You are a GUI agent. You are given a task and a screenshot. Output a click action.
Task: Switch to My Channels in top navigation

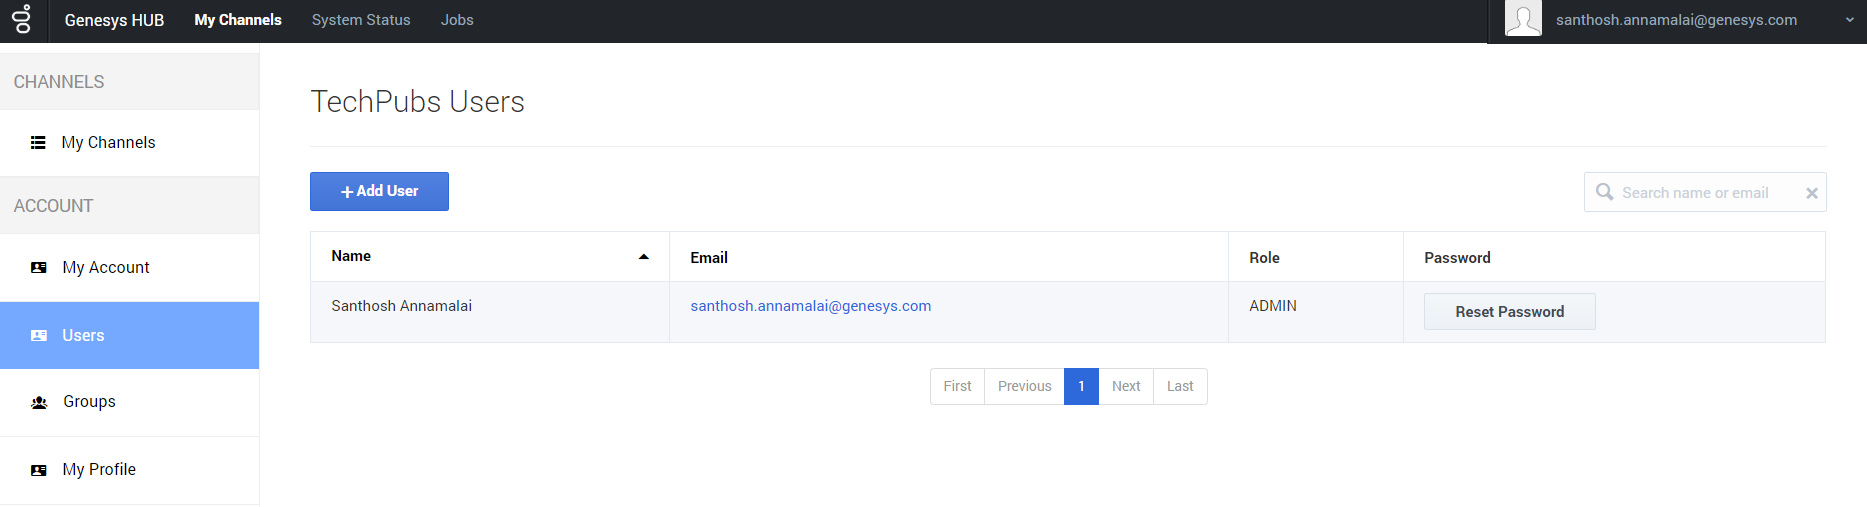coord(238,20)
